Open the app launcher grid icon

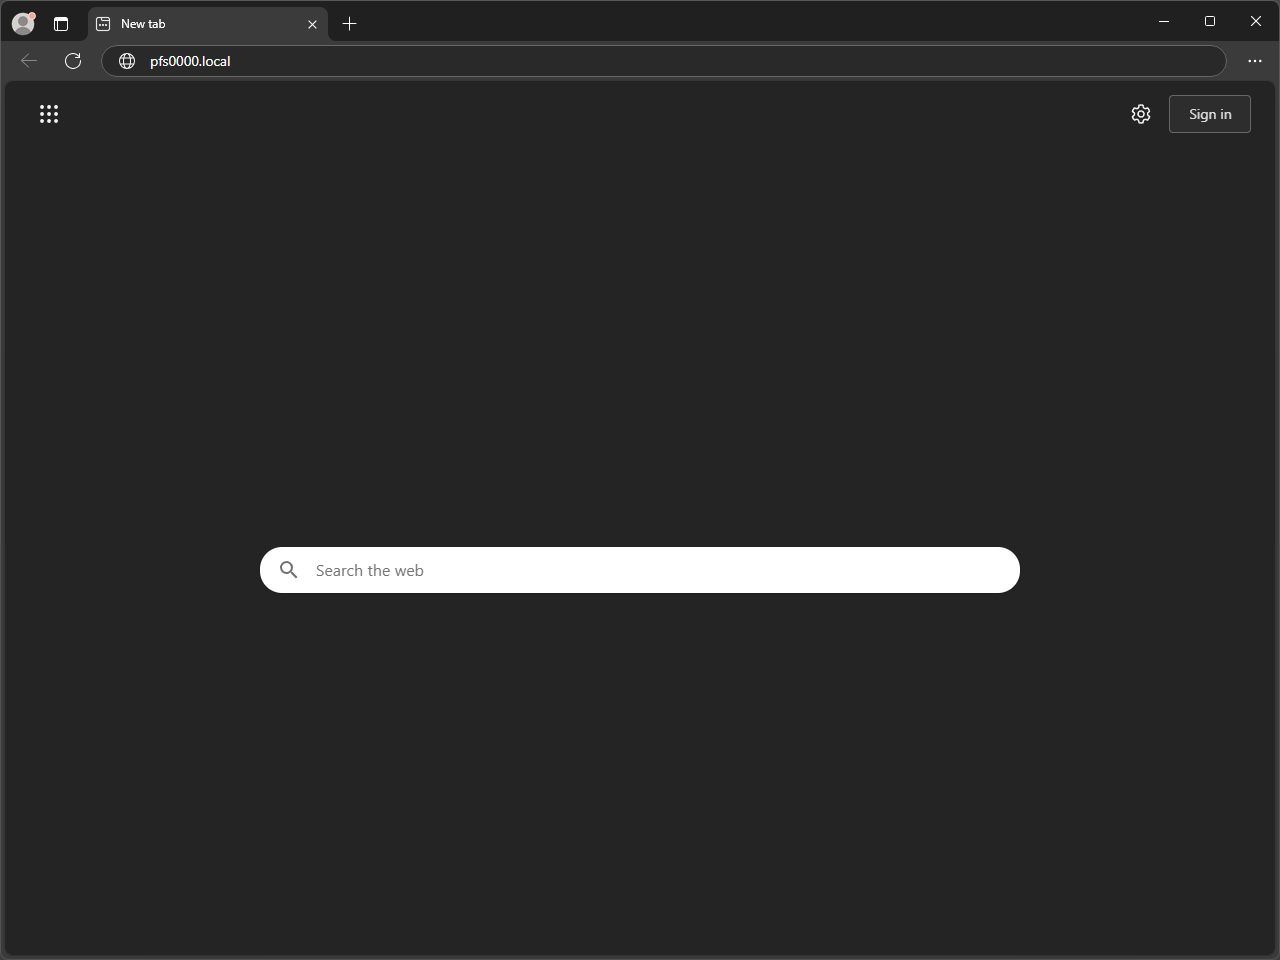49,114
